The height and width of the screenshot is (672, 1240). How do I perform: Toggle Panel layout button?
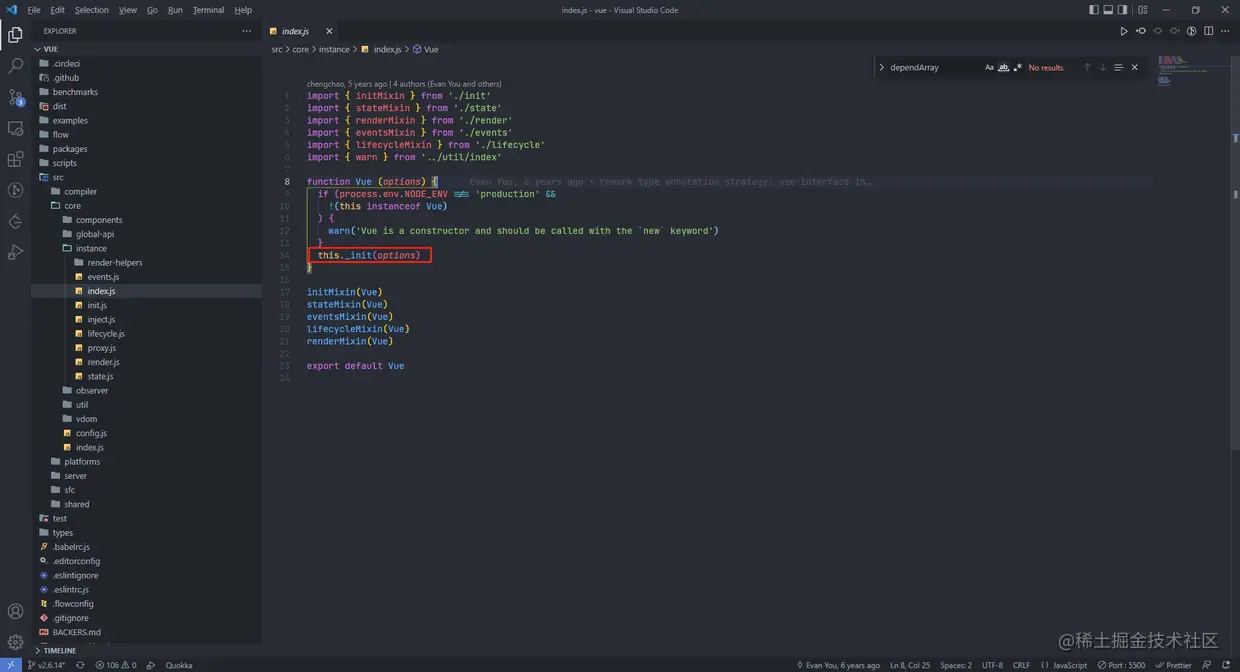(1108, 10)
